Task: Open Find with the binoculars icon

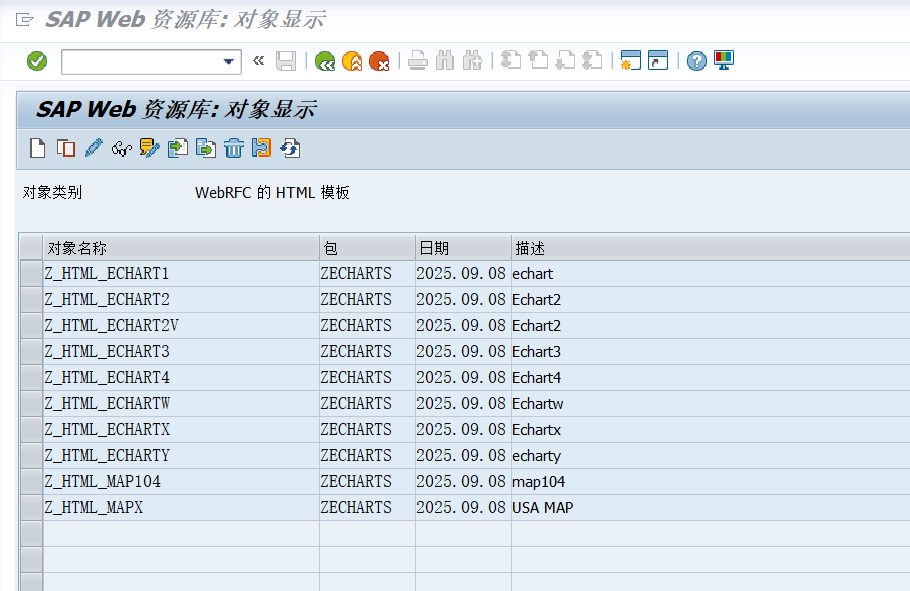Action: pos(445,60)
